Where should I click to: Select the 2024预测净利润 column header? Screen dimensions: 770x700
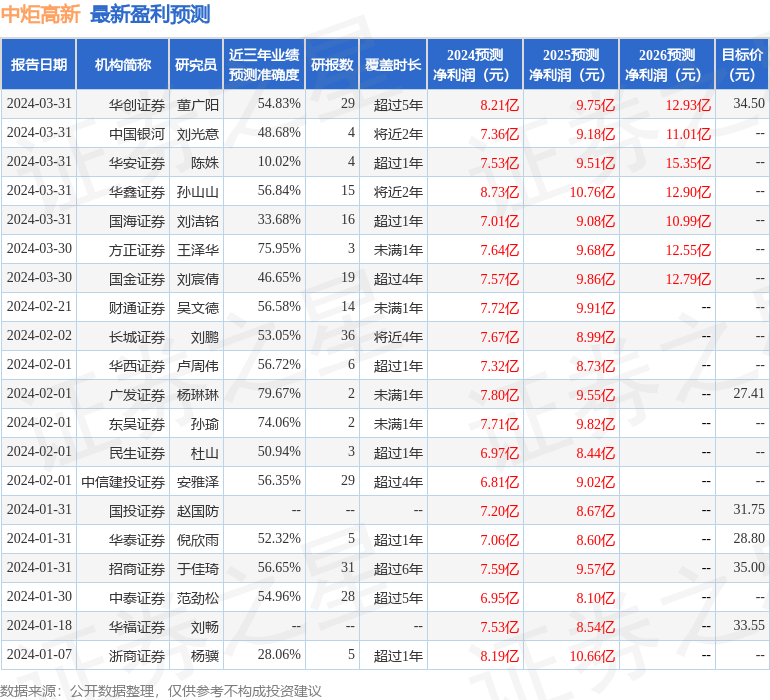point(475,64)
